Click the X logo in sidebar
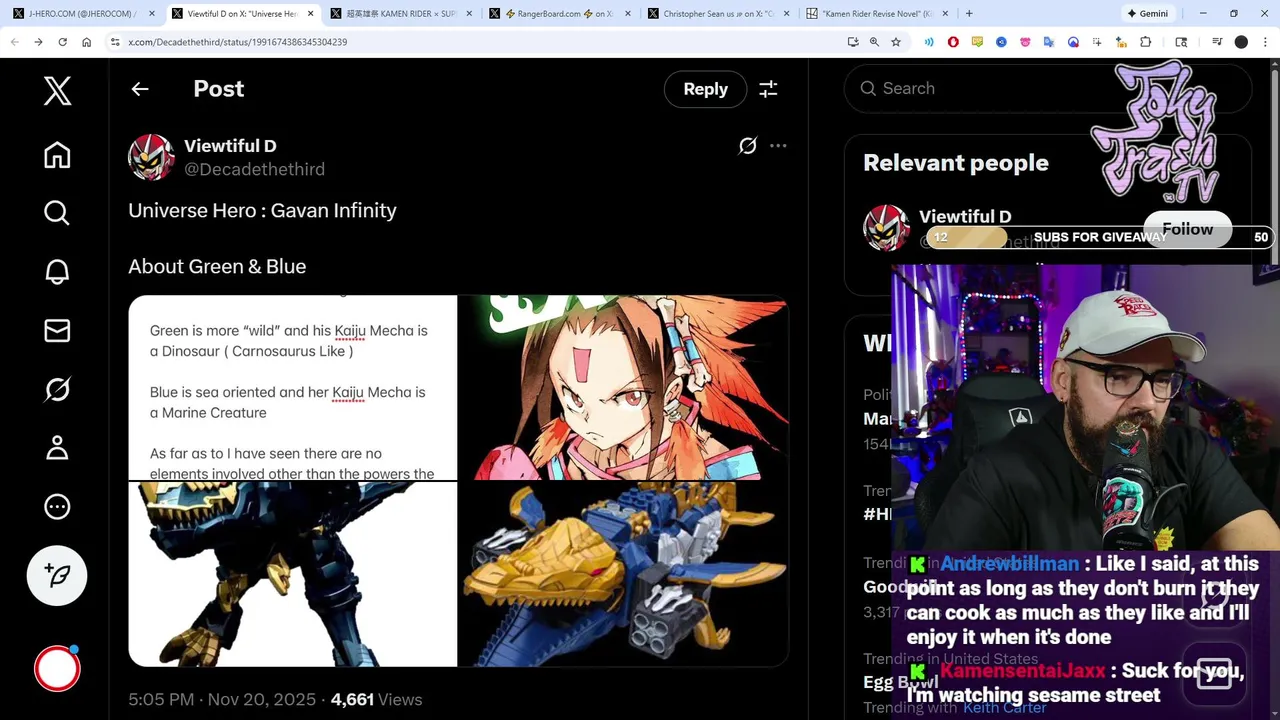1280x720 pixels. click(57, 91)
